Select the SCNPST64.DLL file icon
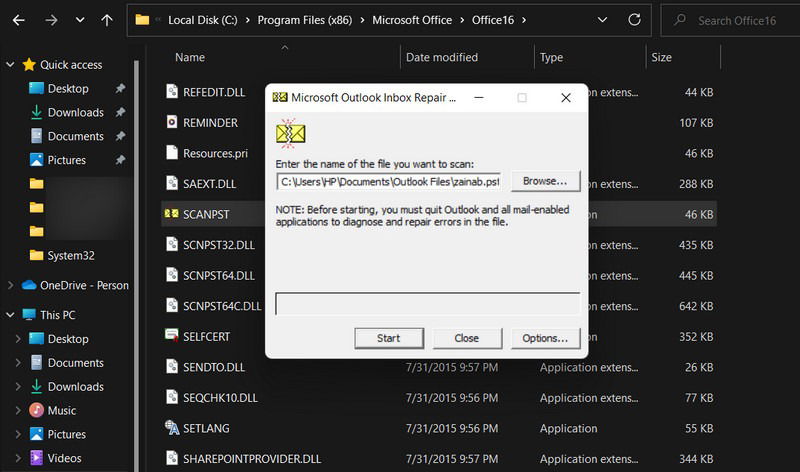Viewport: 800px width, 472px height. point(172,275)
